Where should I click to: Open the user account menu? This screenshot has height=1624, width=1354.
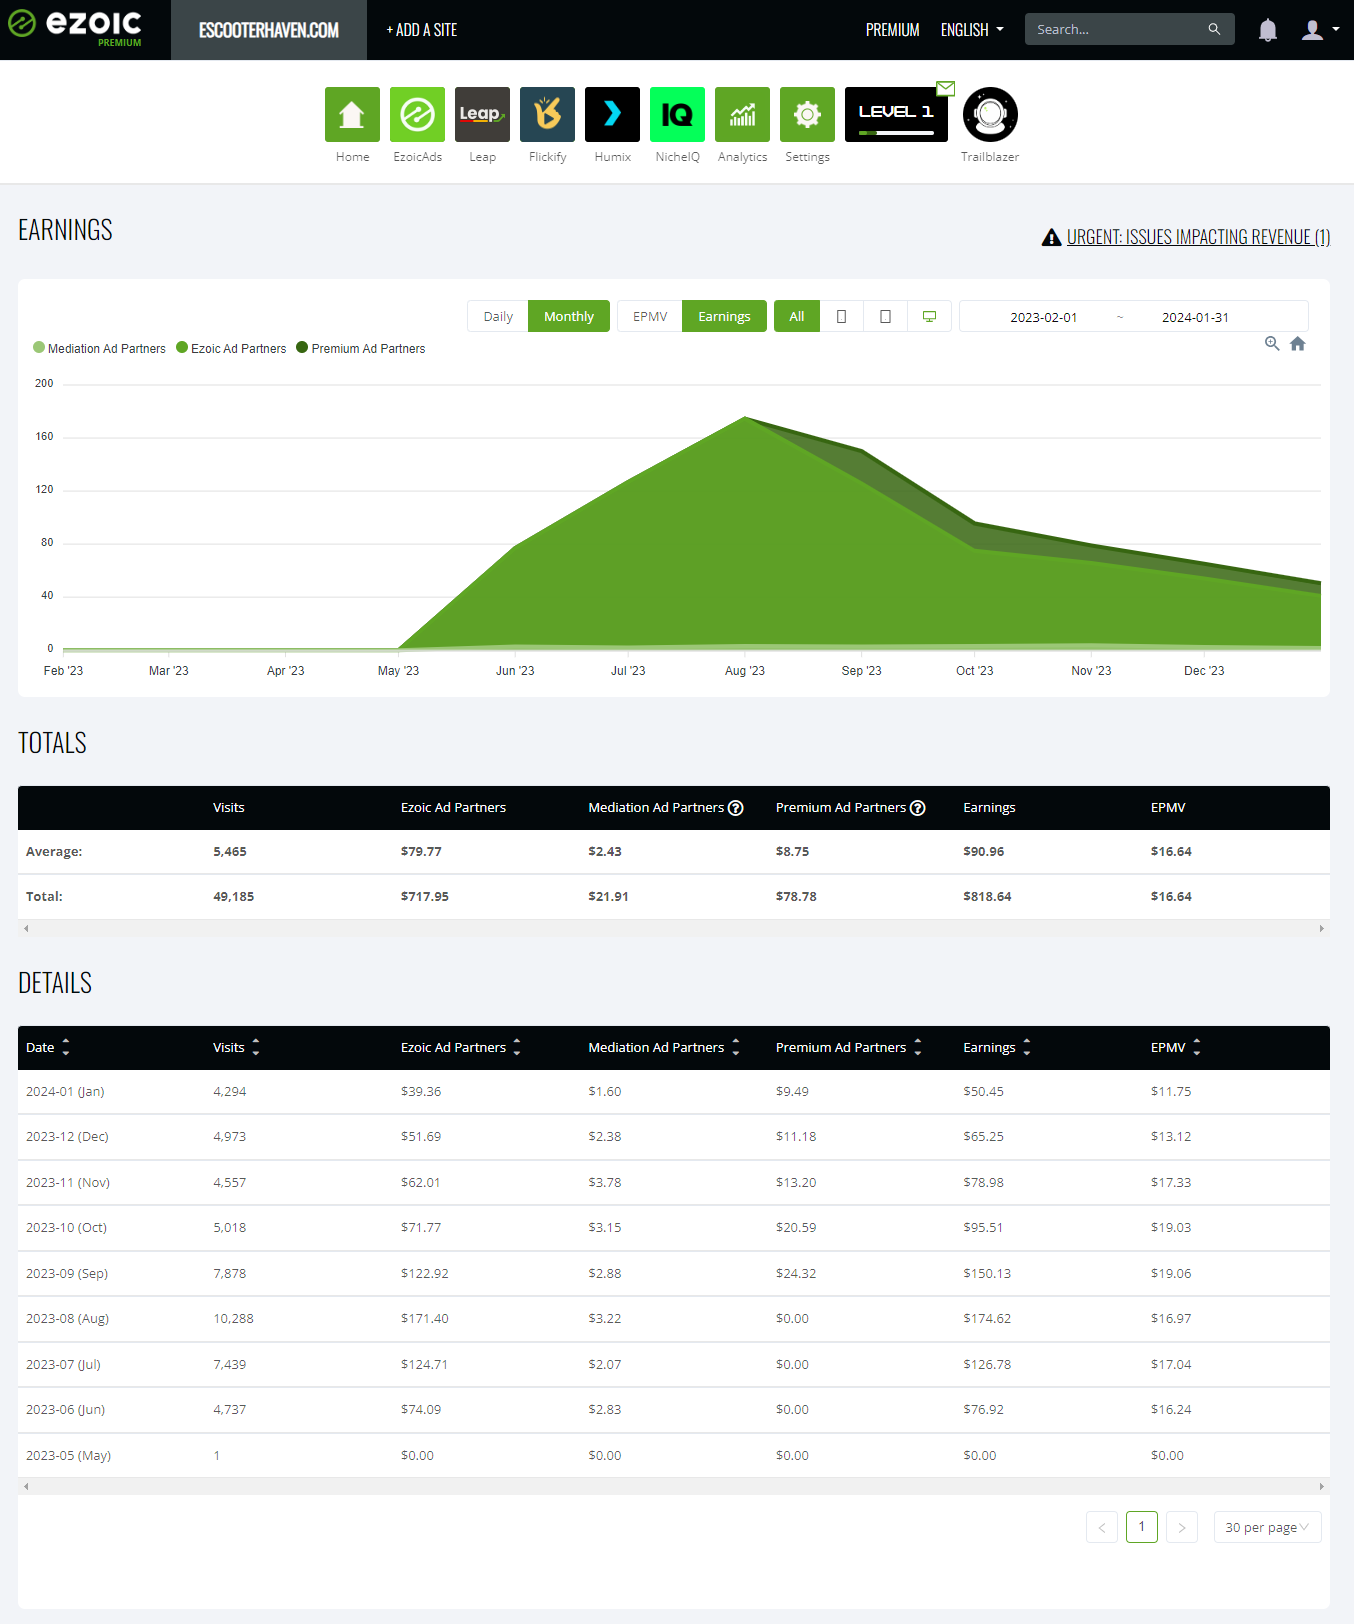1320,30
